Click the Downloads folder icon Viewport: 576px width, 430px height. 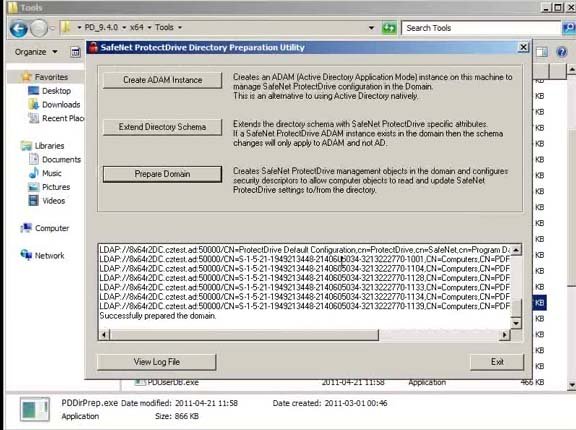tap(33, 104)
